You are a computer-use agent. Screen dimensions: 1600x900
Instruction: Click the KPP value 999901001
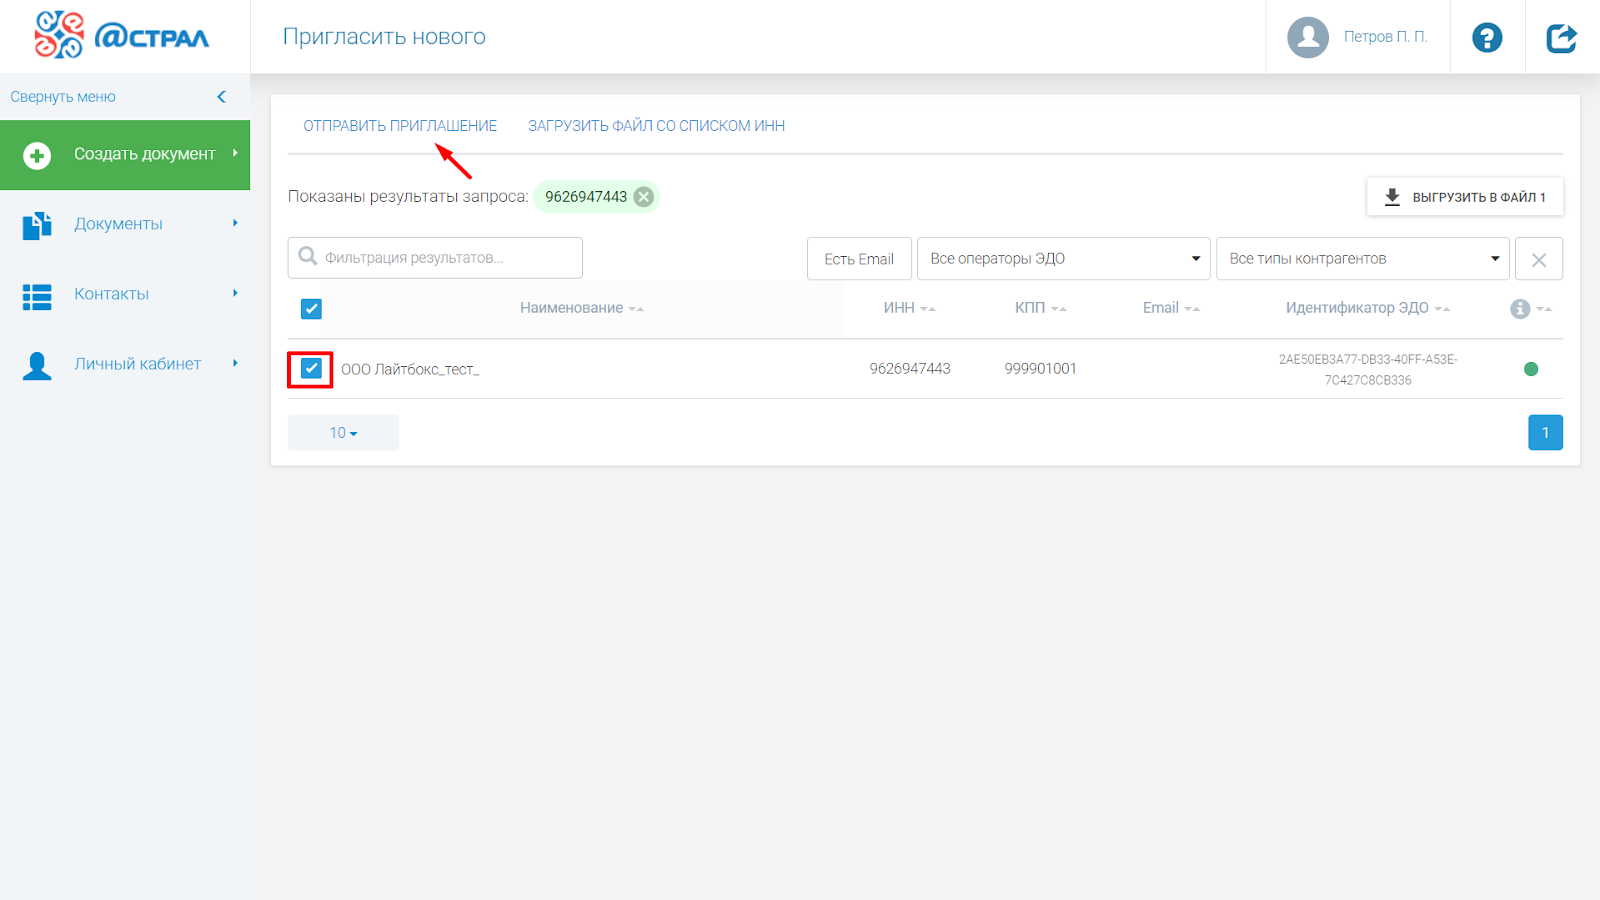[1040, 369]
